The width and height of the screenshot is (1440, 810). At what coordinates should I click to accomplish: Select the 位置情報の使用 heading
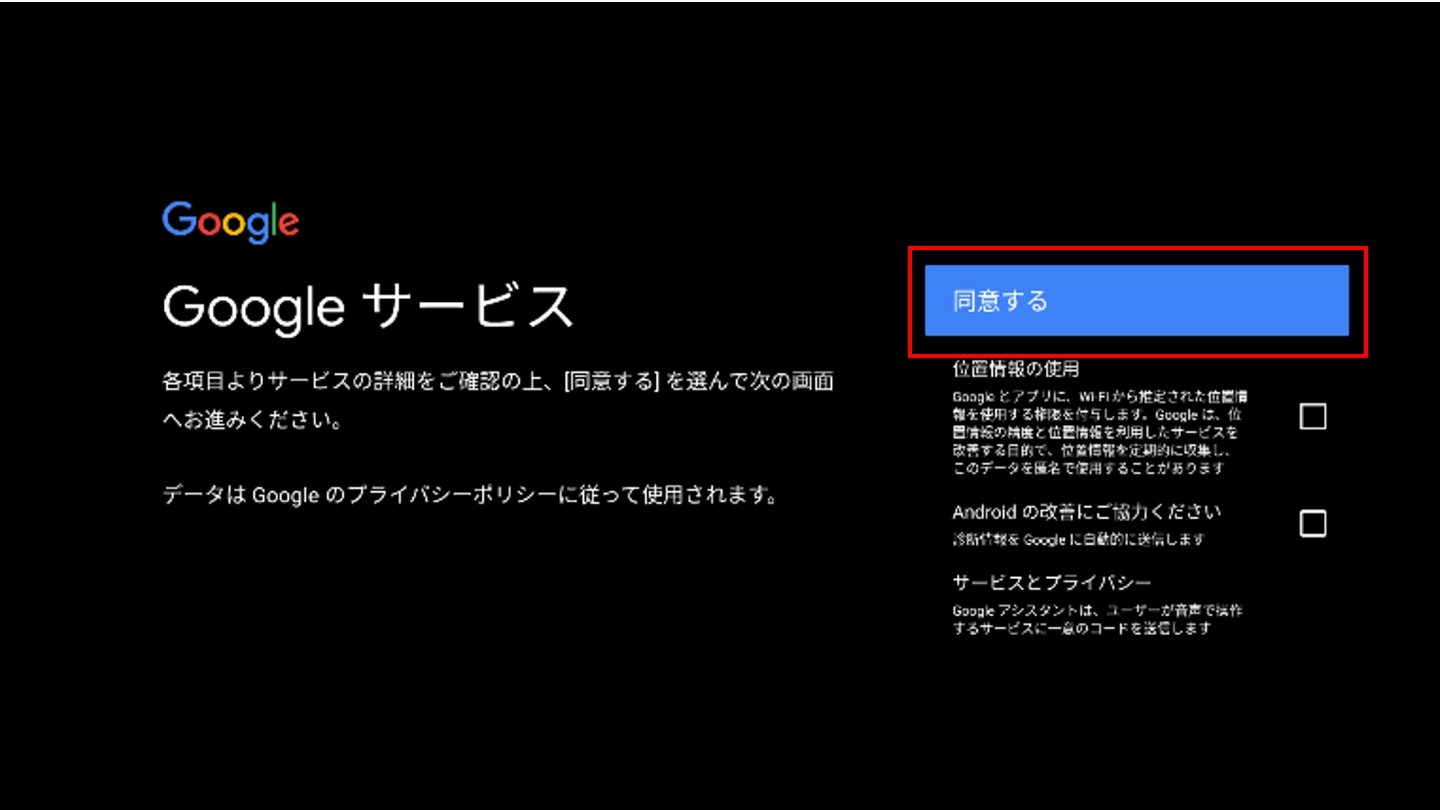1015,369
